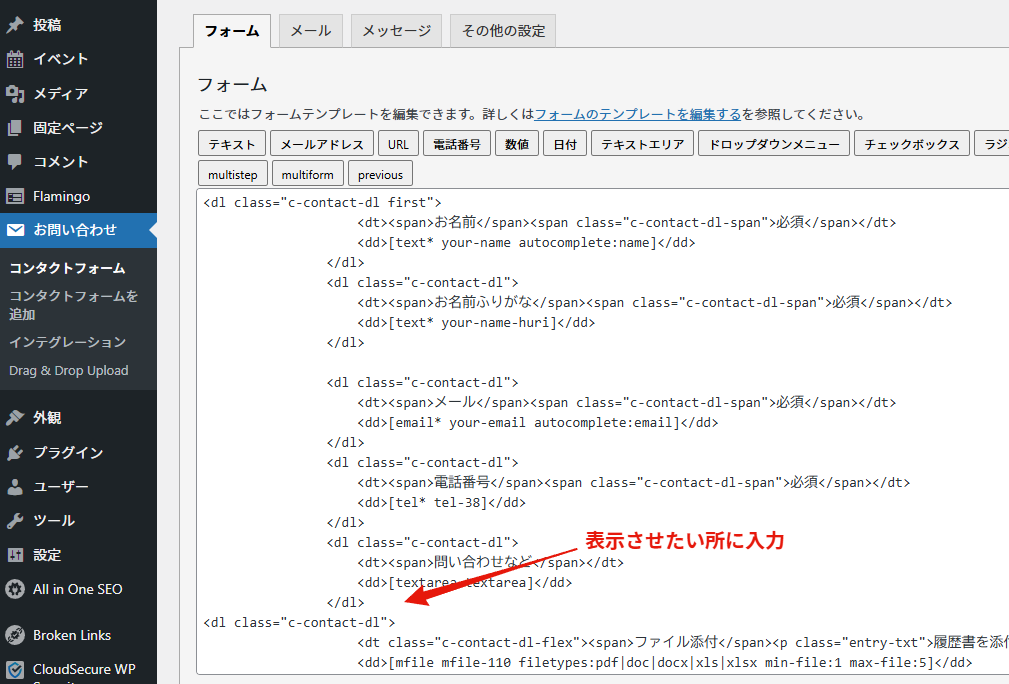Click the pushpin icon beside 投稿
This screenshot has width=1009, height=684.
tap(15, 25)
